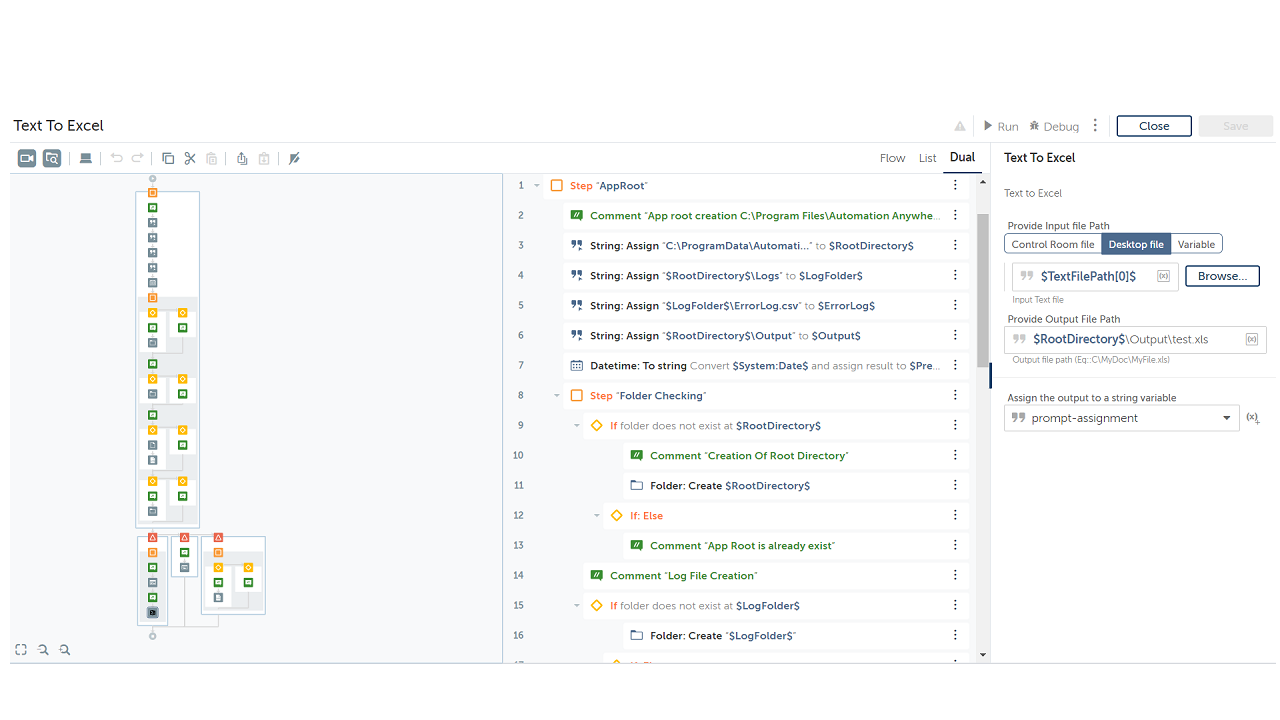Switch to the Flow view tab
Viewport: 1280px width, 720px height.
892,158
